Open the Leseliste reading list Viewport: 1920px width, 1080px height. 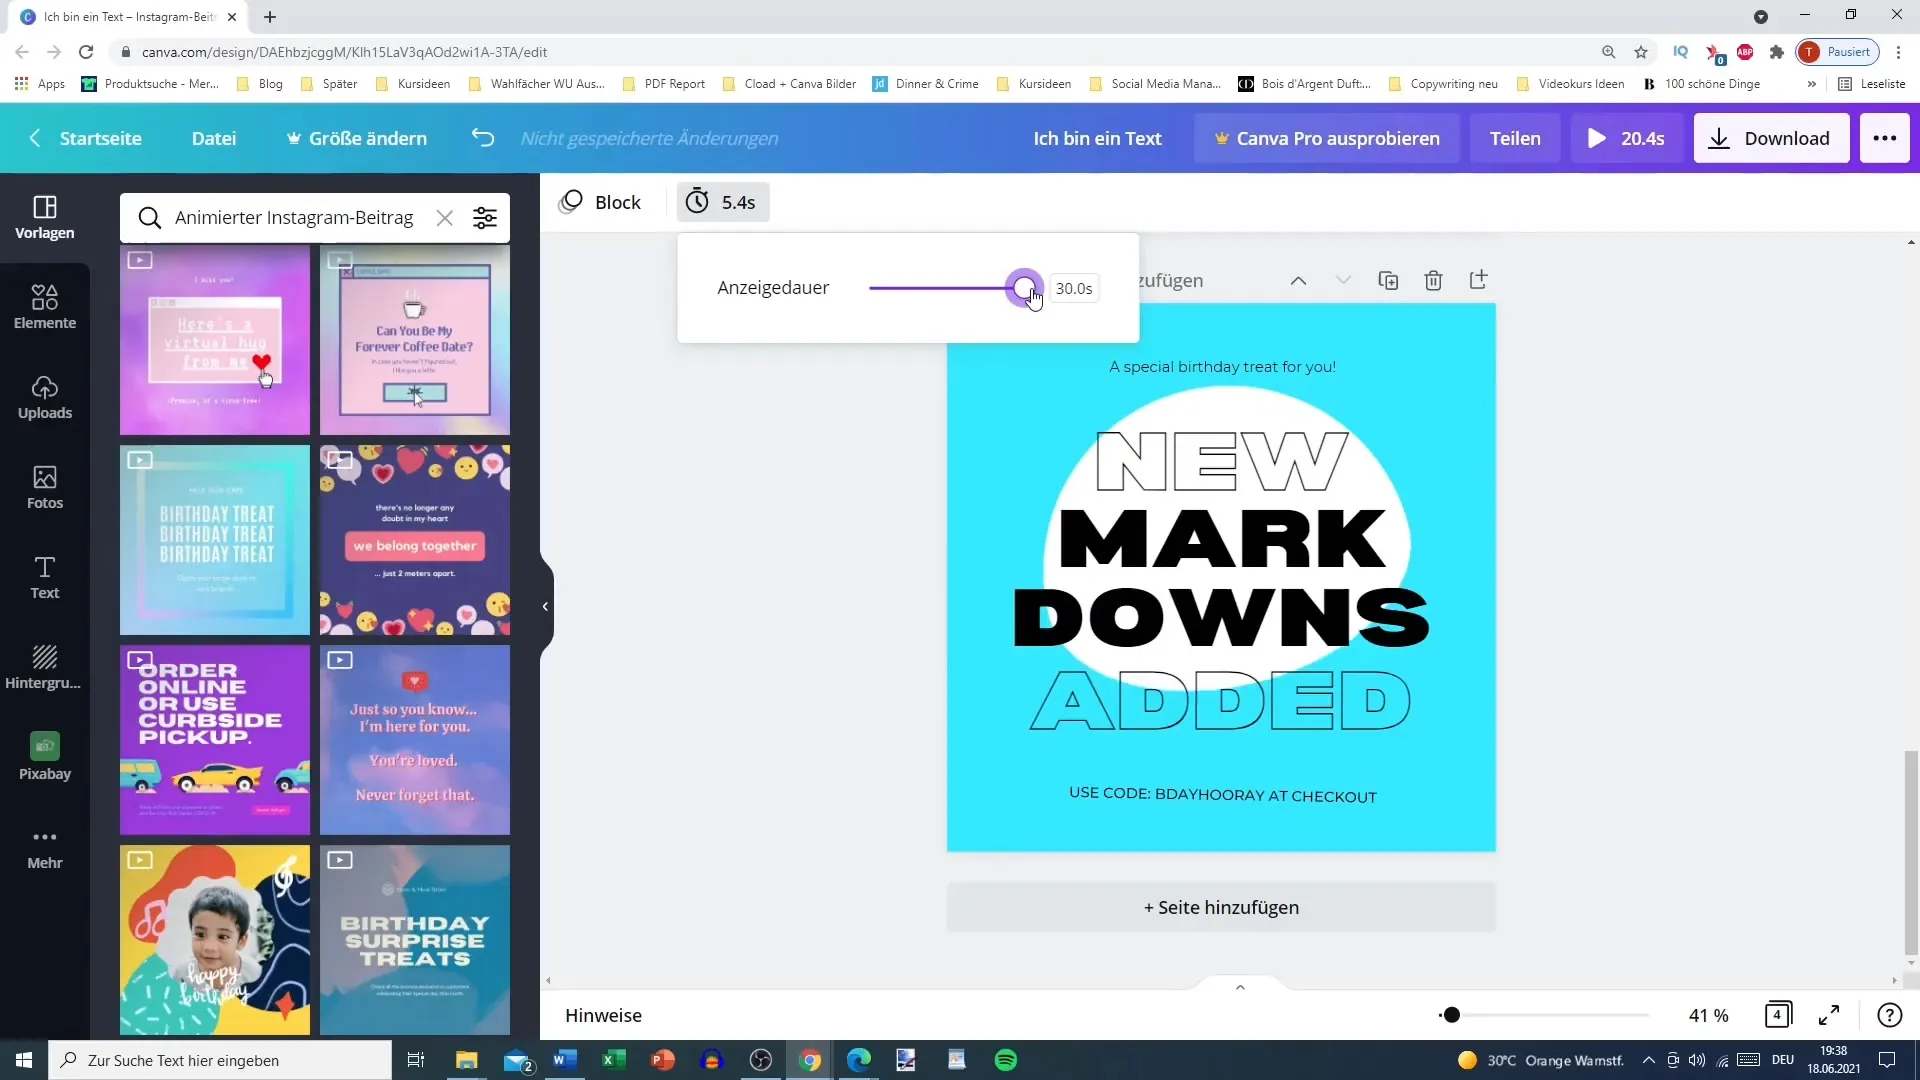point(1872,84)
